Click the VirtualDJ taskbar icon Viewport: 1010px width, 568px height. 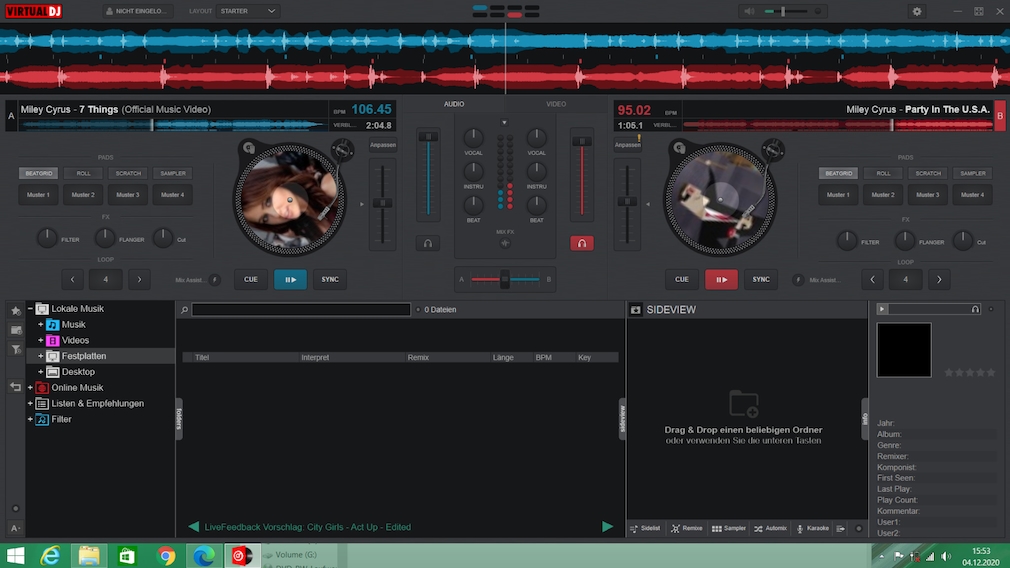pos(242,555)
